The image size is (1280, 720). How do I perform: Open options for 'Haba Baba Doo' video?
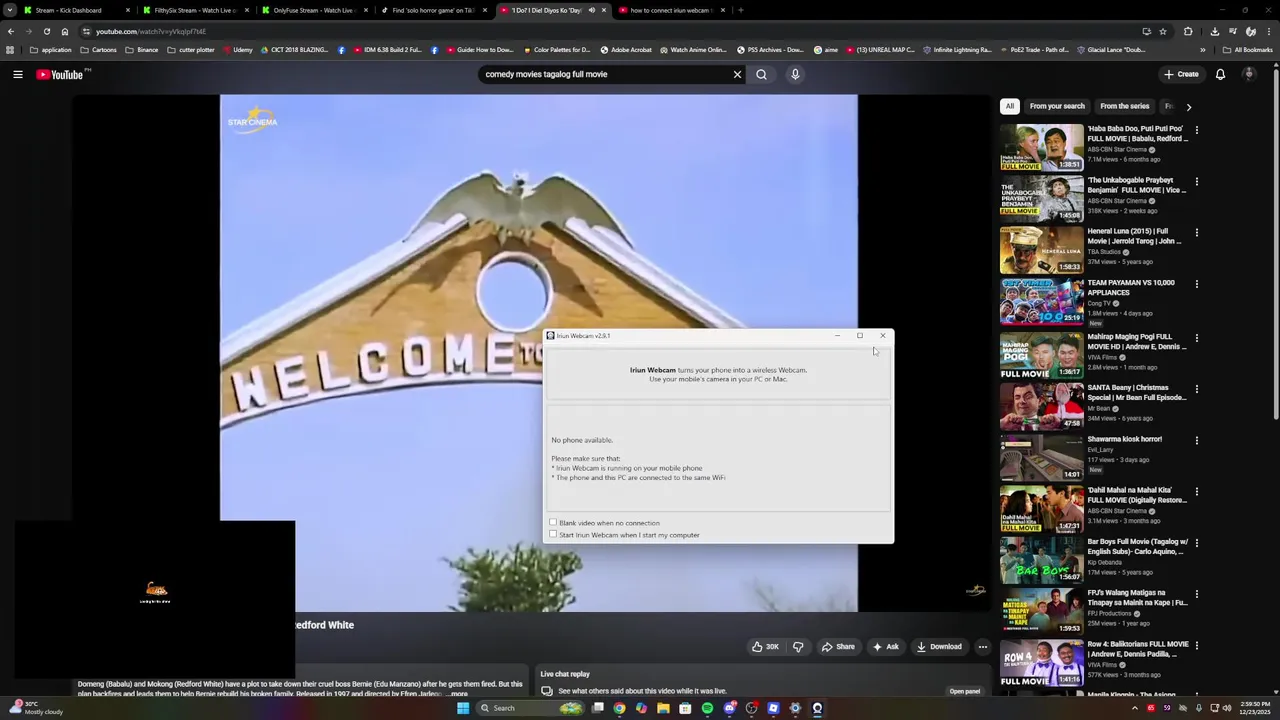(1196, 130)
